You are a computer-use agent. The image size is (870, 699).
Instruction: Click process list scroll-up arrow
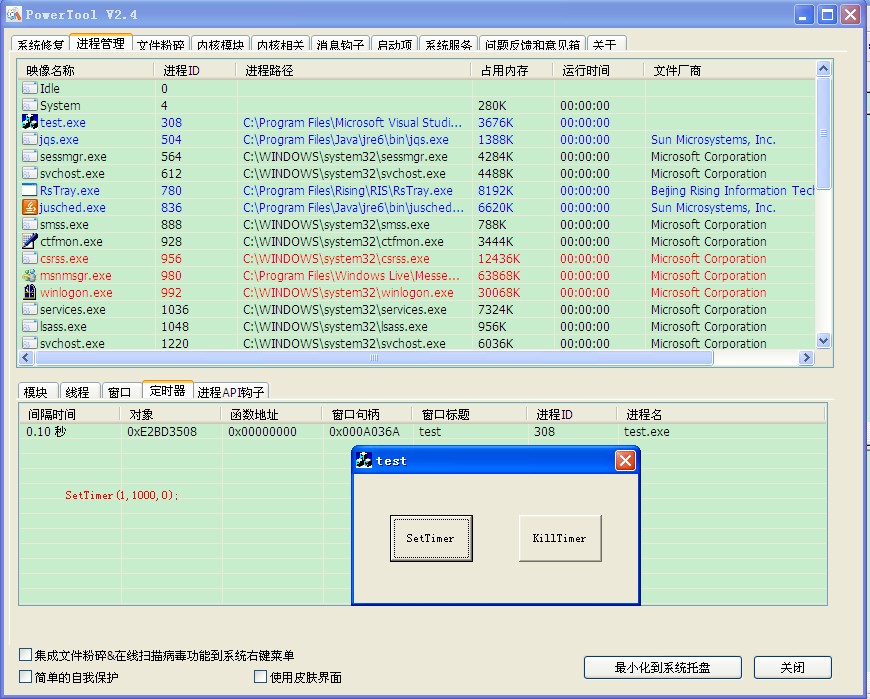tap(823, 69)
